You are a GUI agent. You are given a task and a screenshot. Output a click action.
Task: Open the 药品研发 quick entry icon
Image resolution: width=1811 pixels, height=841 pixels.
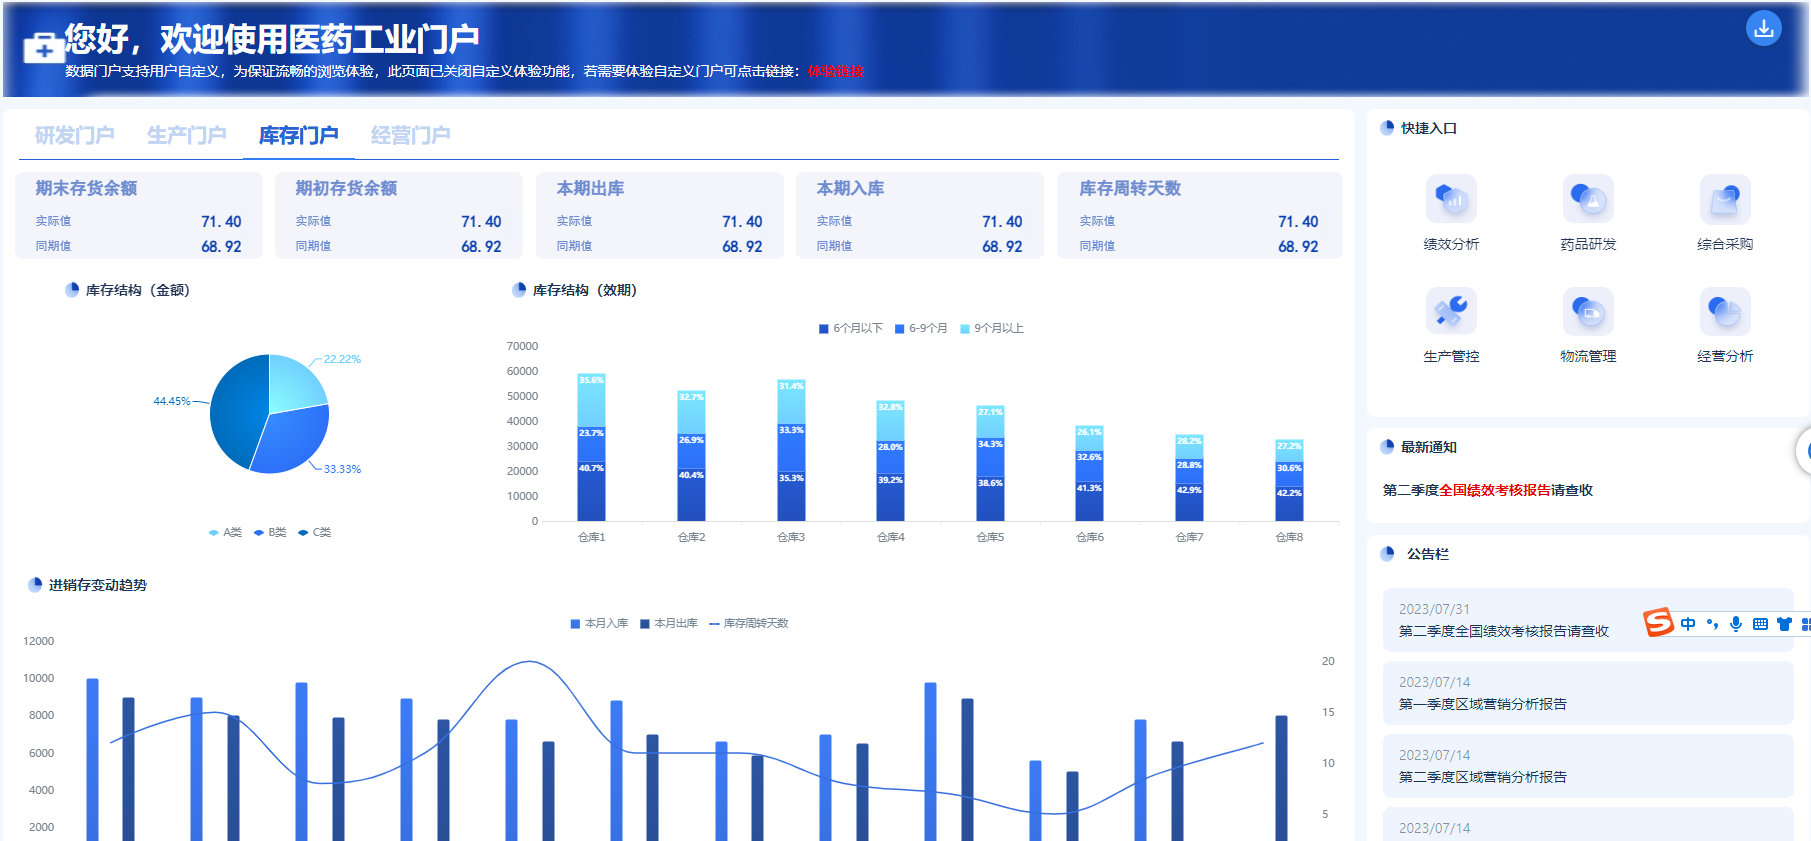(x=1588, y=198)
